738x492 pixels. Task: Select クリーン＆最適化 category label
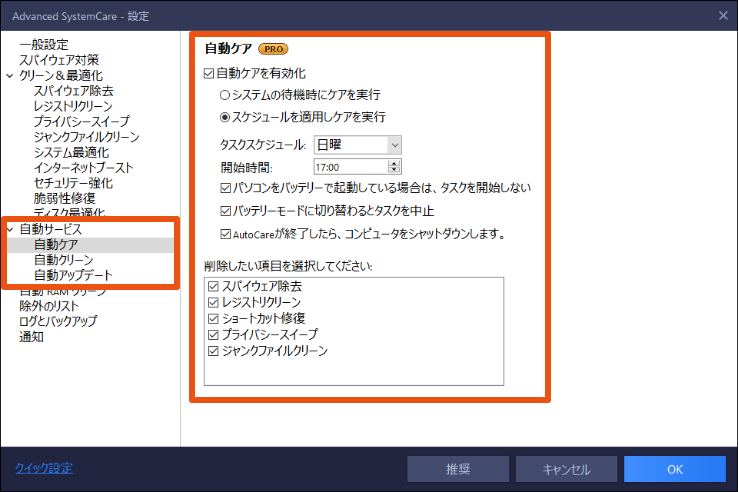click(x=61, y=76)
